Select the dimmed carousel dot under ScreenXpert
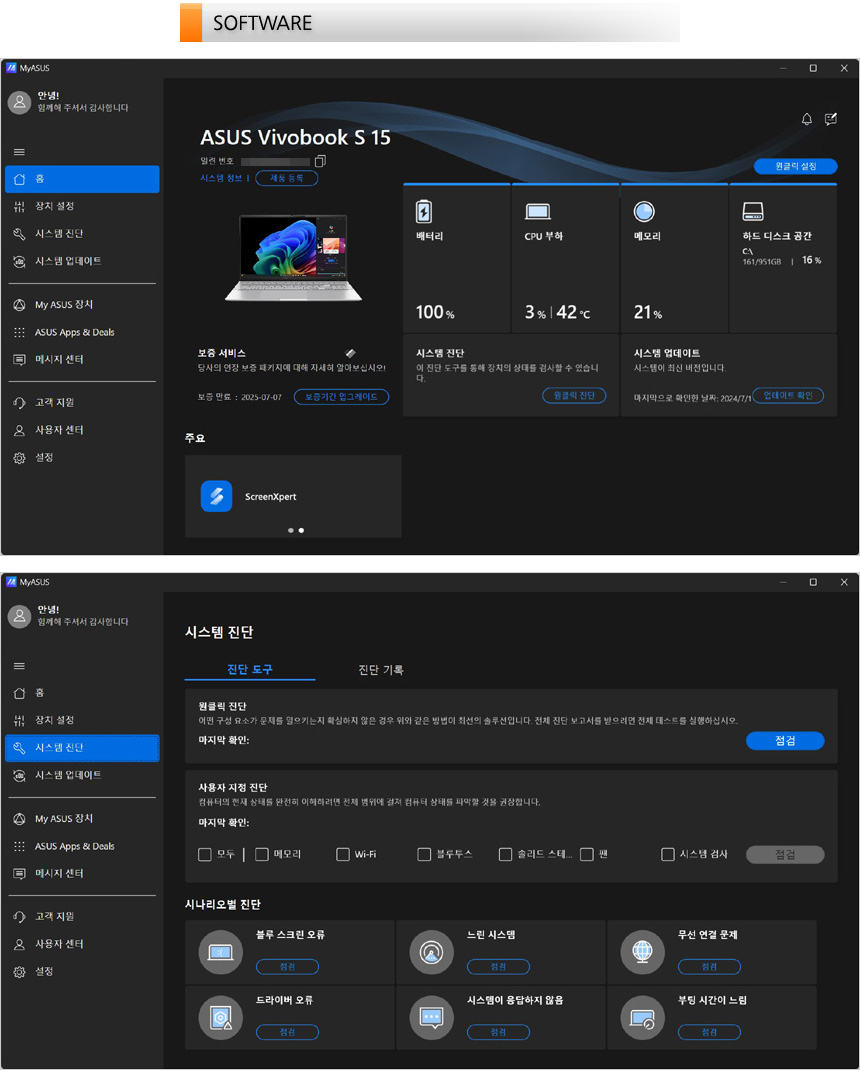This screenshot has width=860, height=1073. point(291,531)
